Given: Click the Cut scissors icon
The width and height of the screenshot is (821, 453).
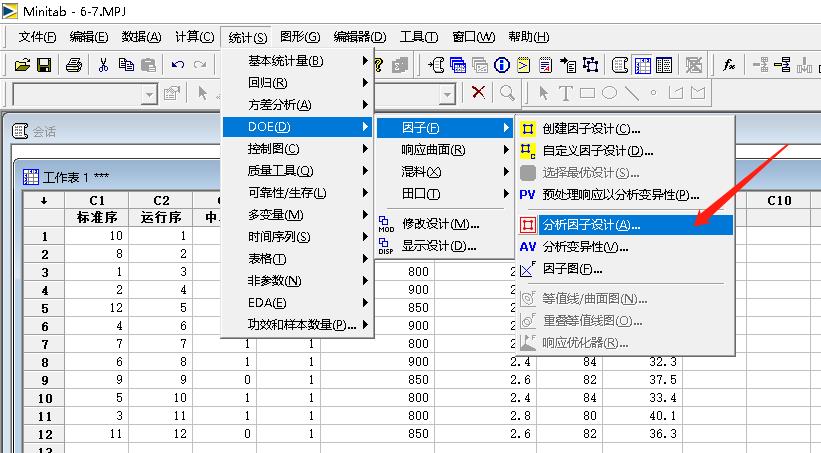Looking at the screenshot, I should (x=103, y=65).
